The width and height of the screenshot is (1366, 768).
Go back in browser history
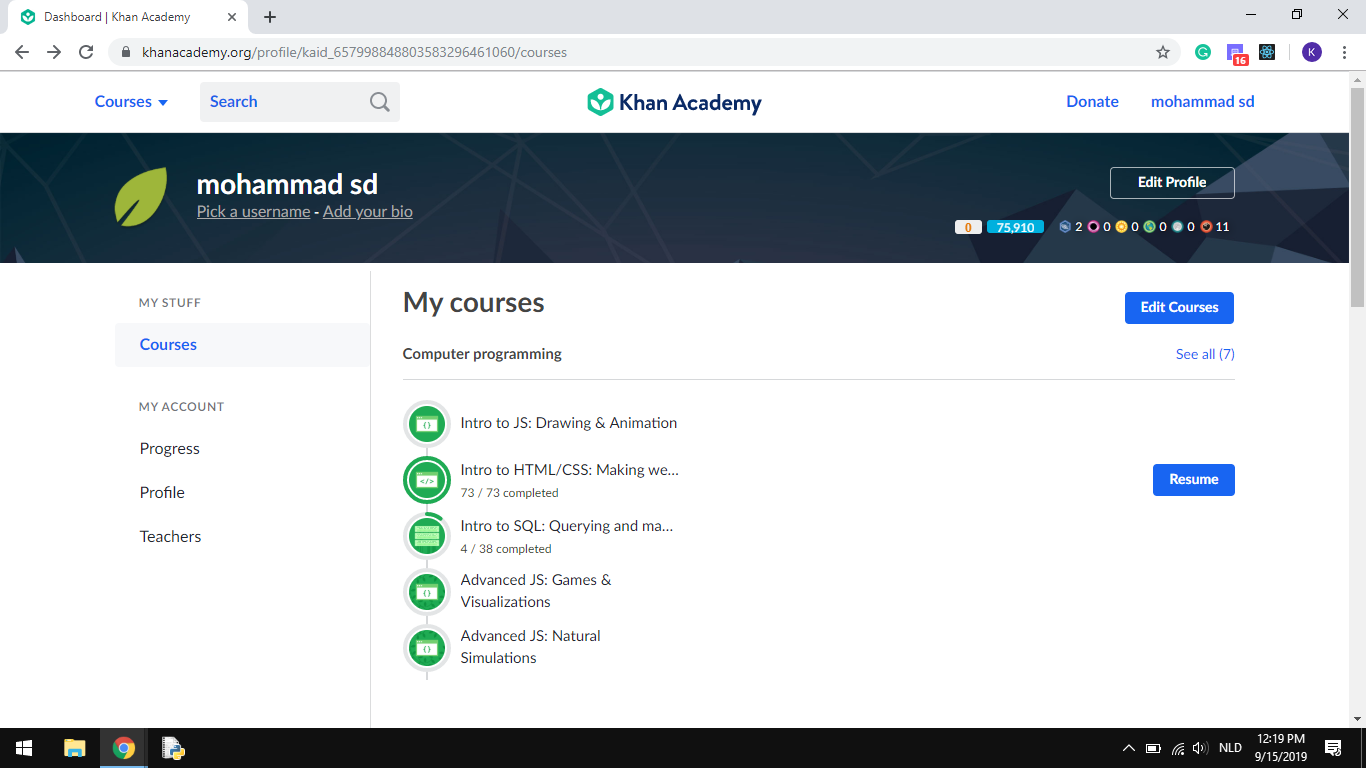[x=22, y=52]
